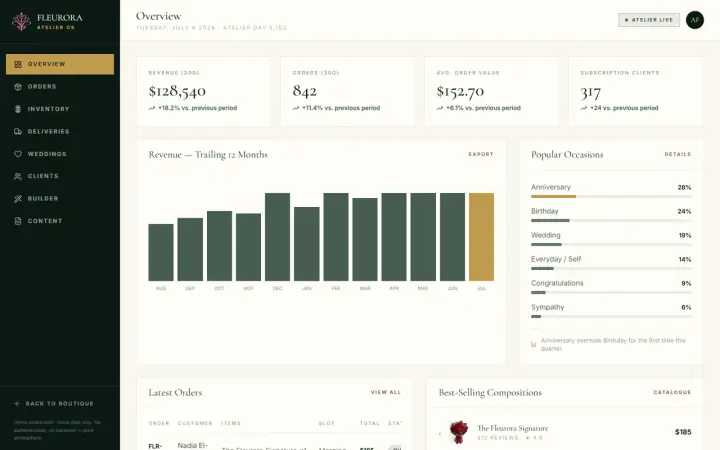
Task: Click the Sympathy progress bar
Action: (611, 316)
